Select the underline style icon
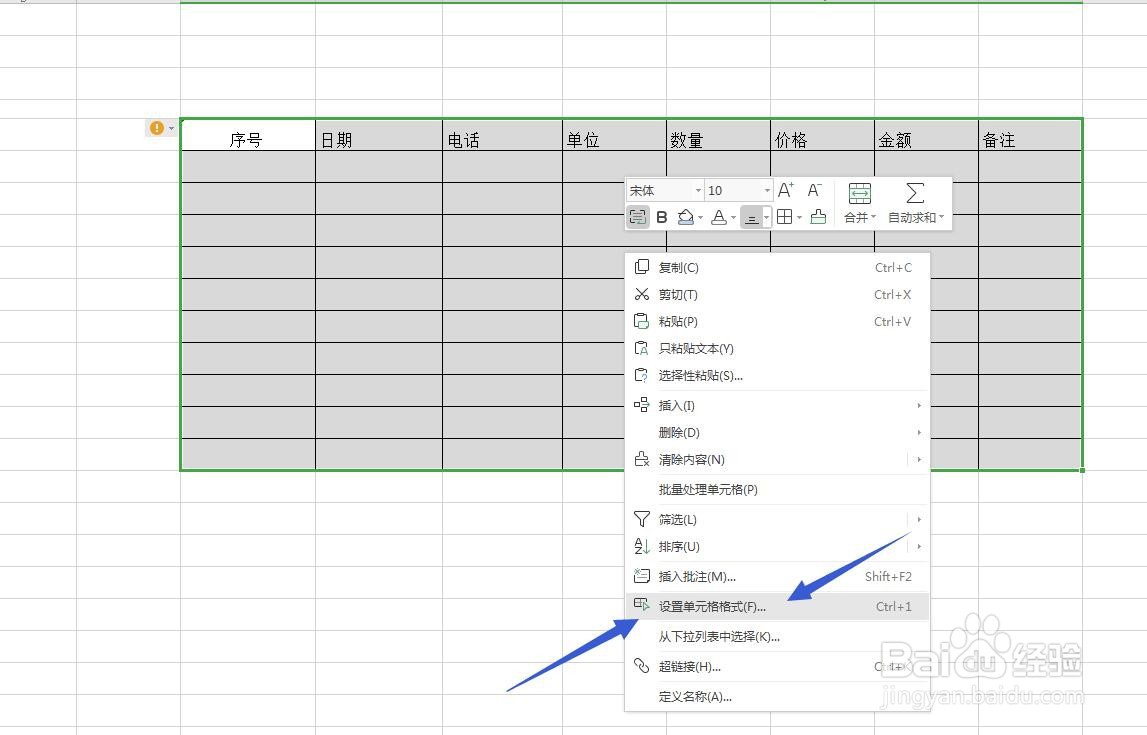Image resolution: width=1147 pixels, height=735 pixels. [754, 217]
